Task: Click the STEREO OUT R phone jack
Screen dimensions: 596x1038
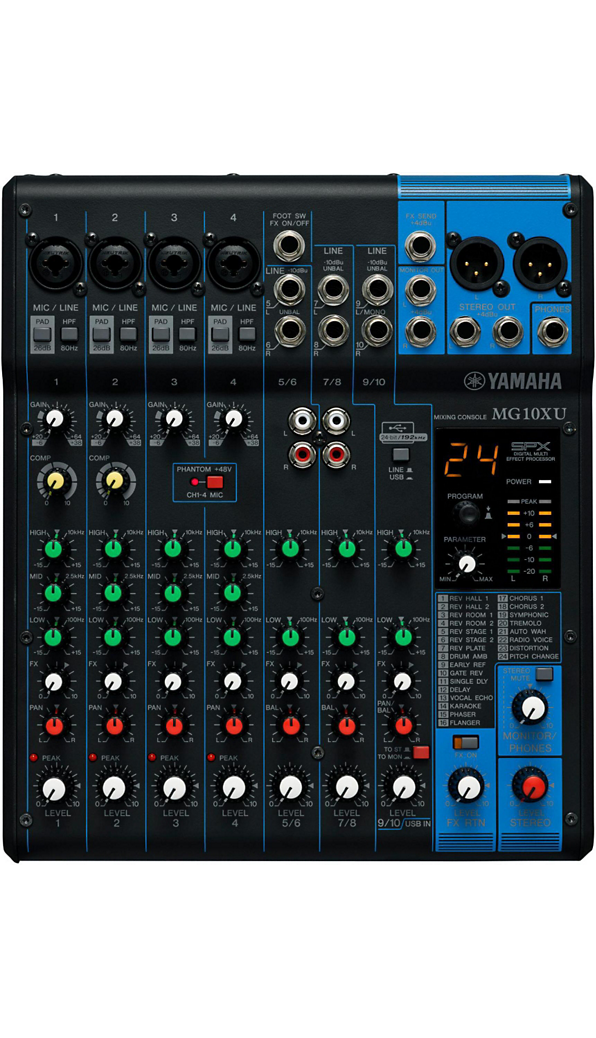Action: 509,332
